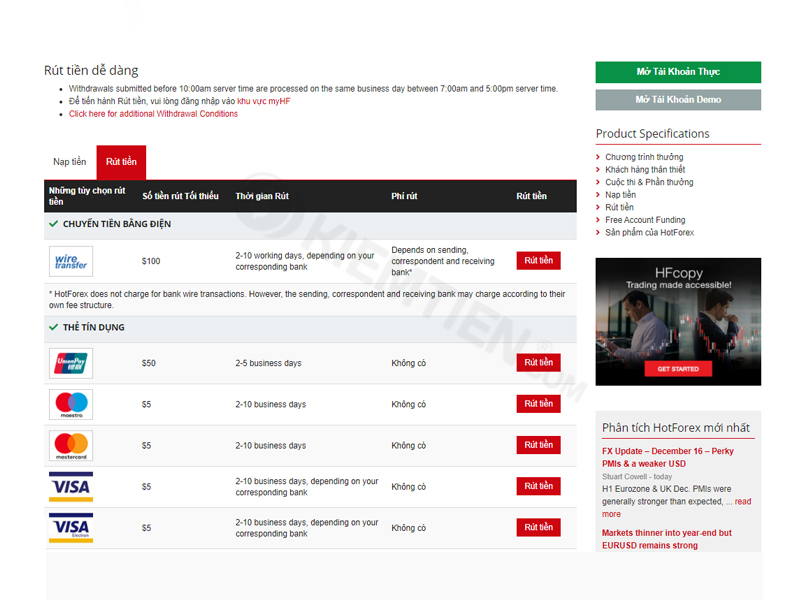Open additional Withdrawal Conditions link

(154, 114)
